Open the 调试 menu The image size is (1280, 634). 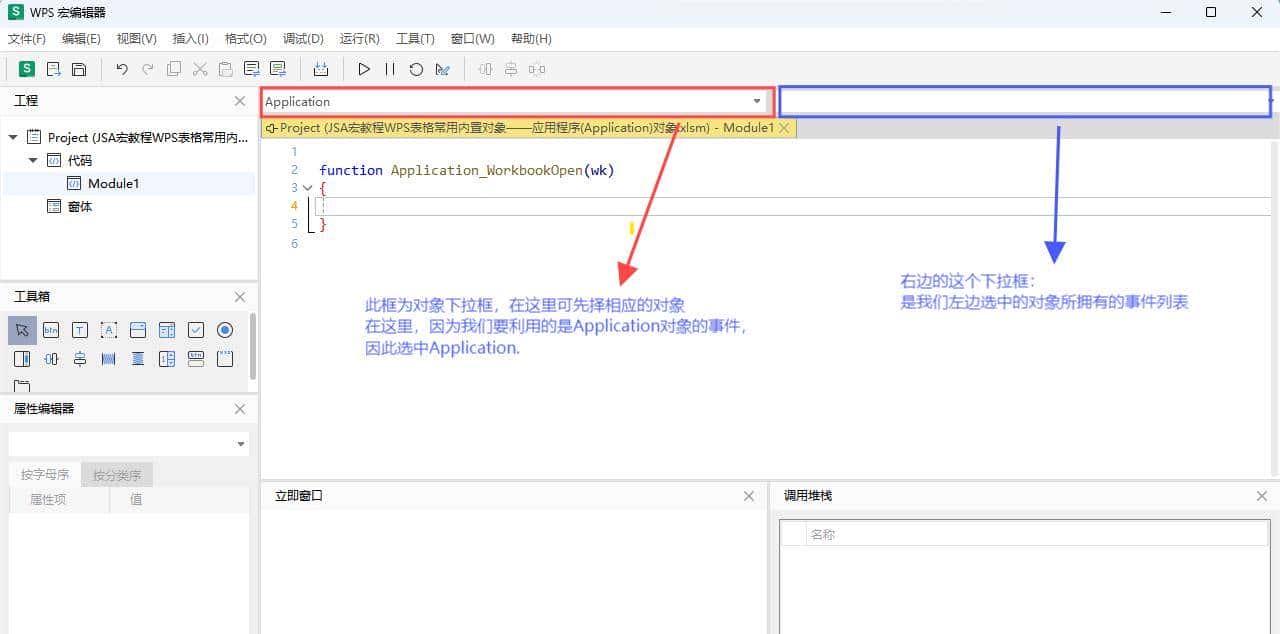click(x=302, y=39)
